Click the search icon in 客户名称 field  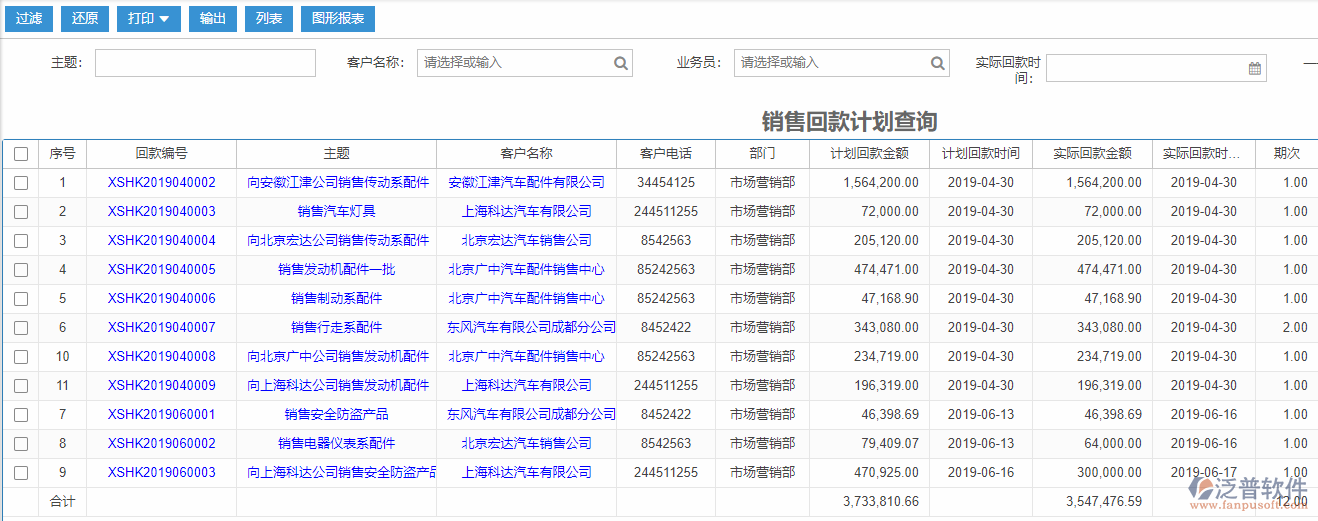(x=621, y=63)
